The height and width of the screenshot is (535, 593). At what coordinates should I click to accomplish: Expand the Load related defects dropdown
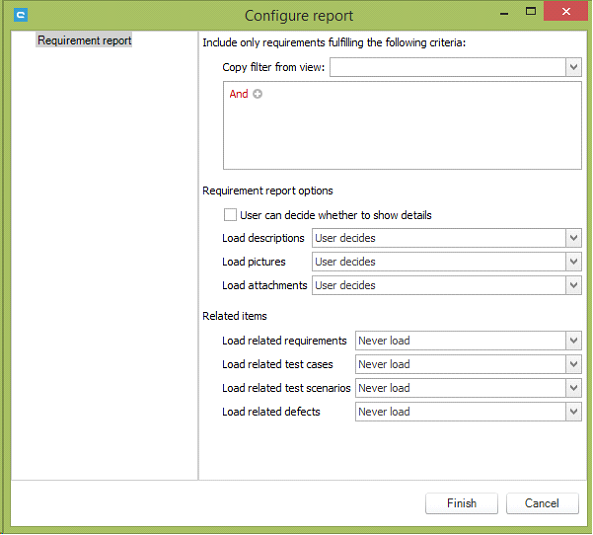(x=573, y=411)
